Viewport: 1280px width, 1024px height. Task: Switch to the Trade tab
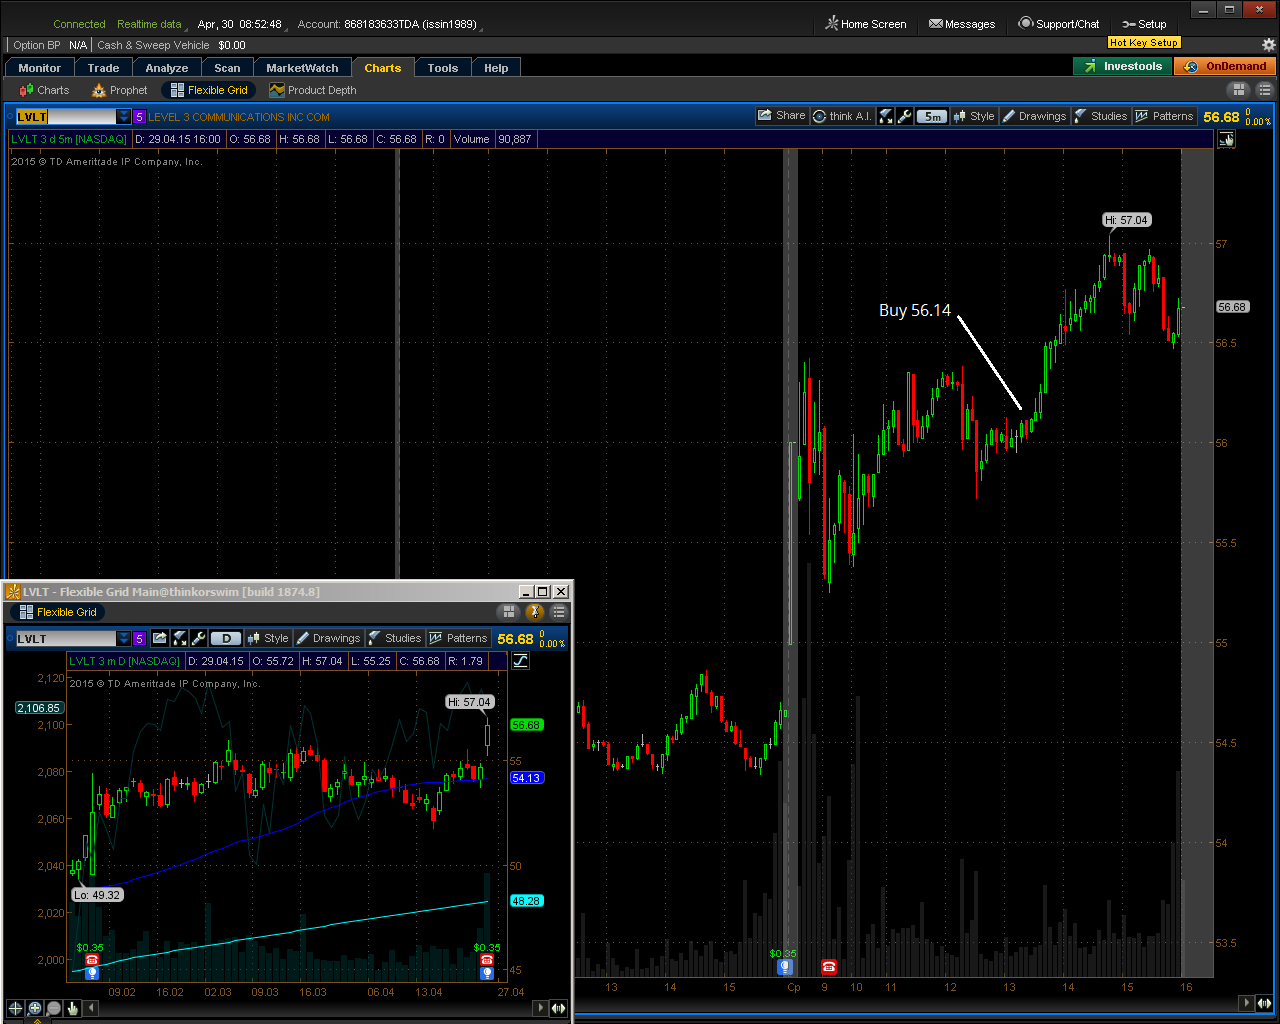point(103,68)
